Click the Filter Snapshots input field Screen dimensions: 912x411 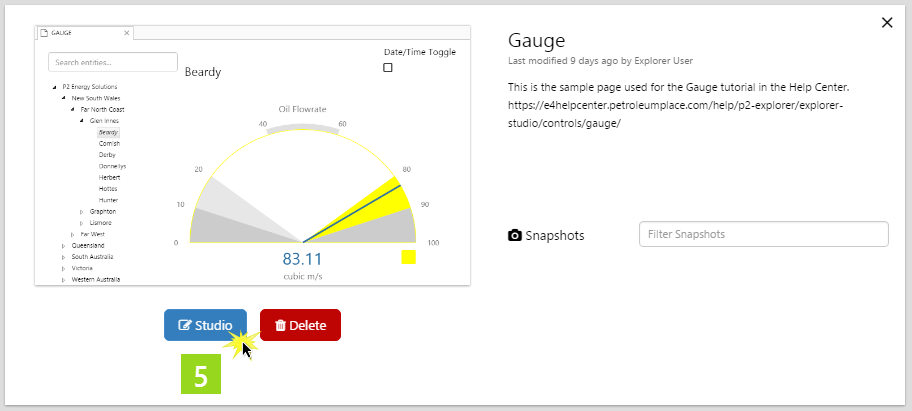pos(763,234)
